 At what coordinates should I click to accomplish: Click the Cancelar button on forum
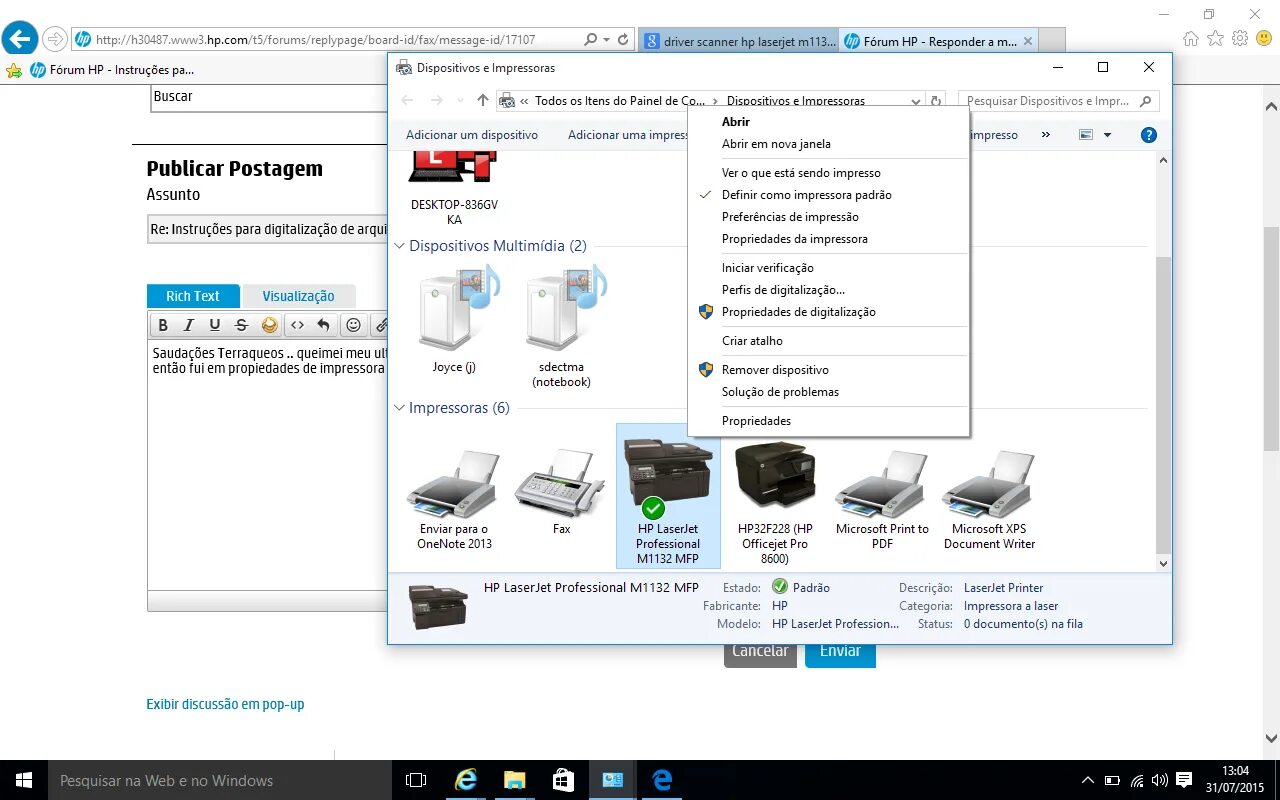click(760, 651)
